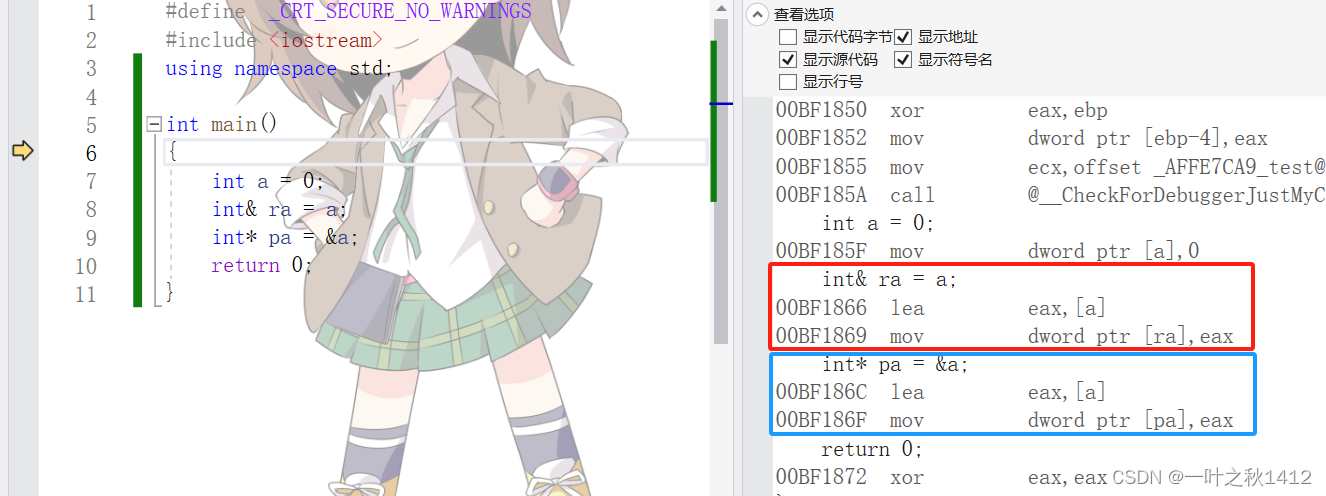The width and height of the screenshot is (1326, 496).
Task: Click line number 3 in the gutter
Action: tap(91, 69)
